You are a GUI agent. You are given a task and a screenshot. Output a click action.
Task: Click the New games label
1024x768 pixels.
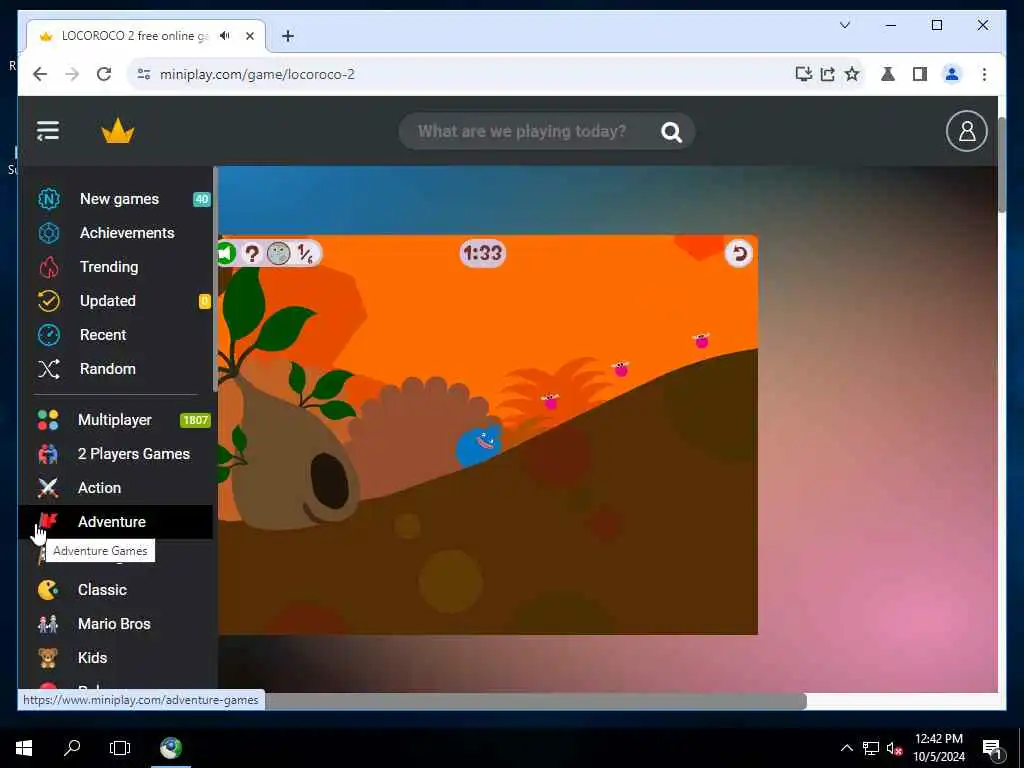click(120, 199)
